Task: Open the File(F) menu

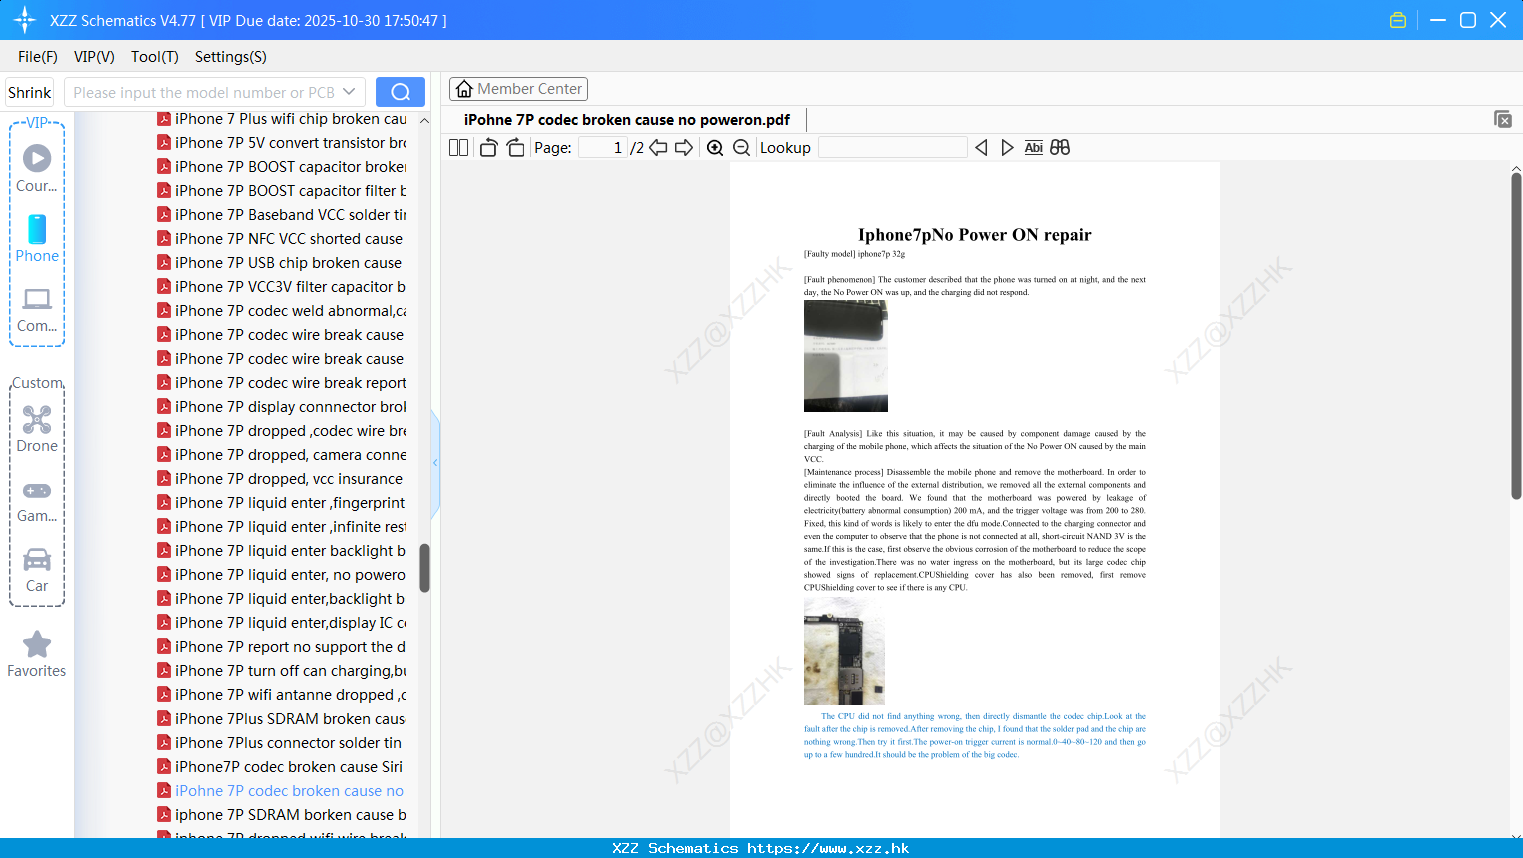Action: pyautogui.click(x=38, y=57)
